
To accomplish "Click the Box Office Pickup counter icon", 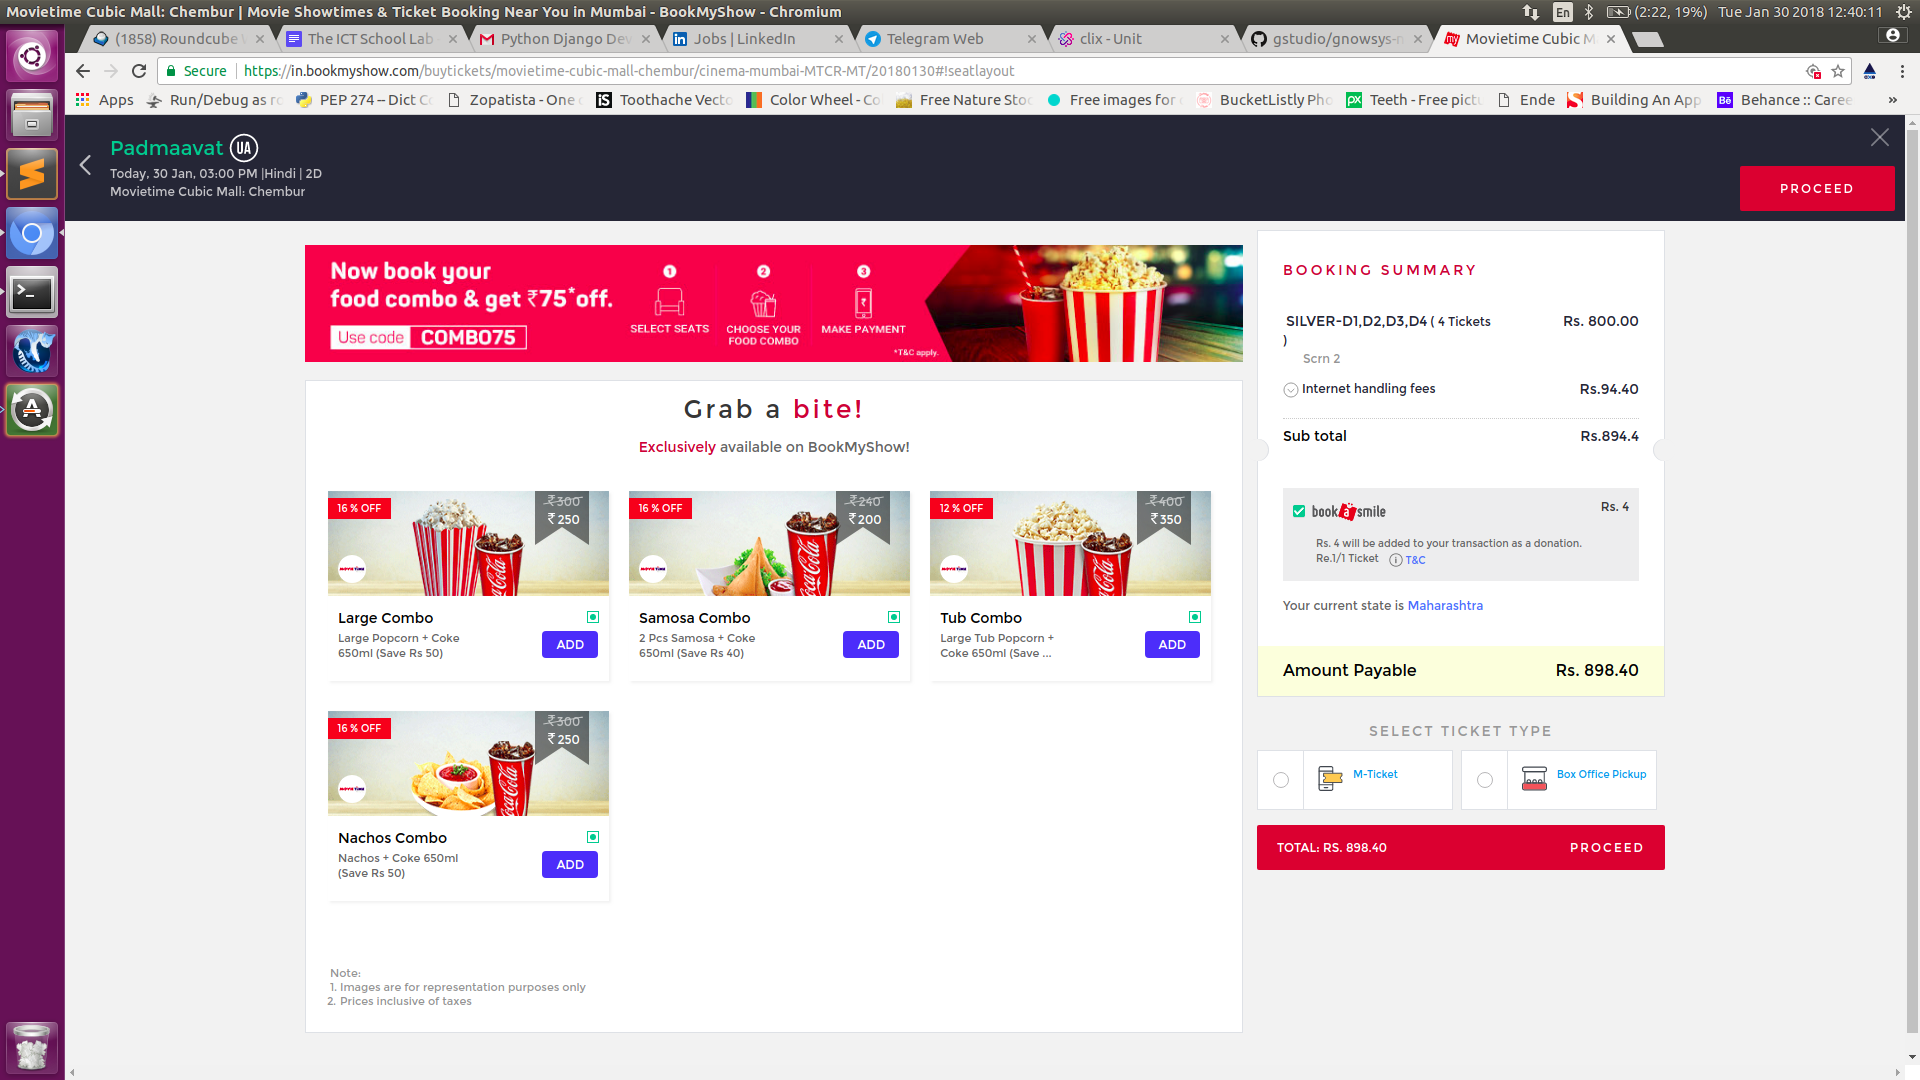I will [1534, 779].
